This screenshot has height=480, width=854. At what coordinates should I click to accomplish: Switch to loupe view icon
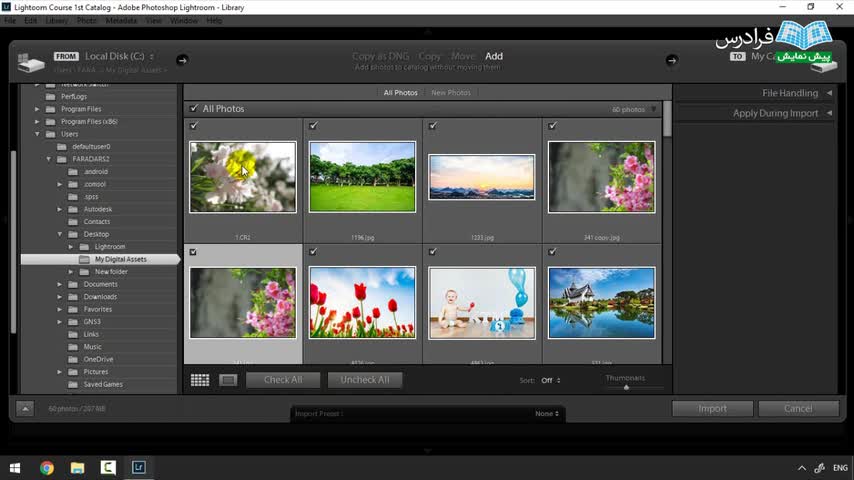pyautogui.click(x=228, y=380)
